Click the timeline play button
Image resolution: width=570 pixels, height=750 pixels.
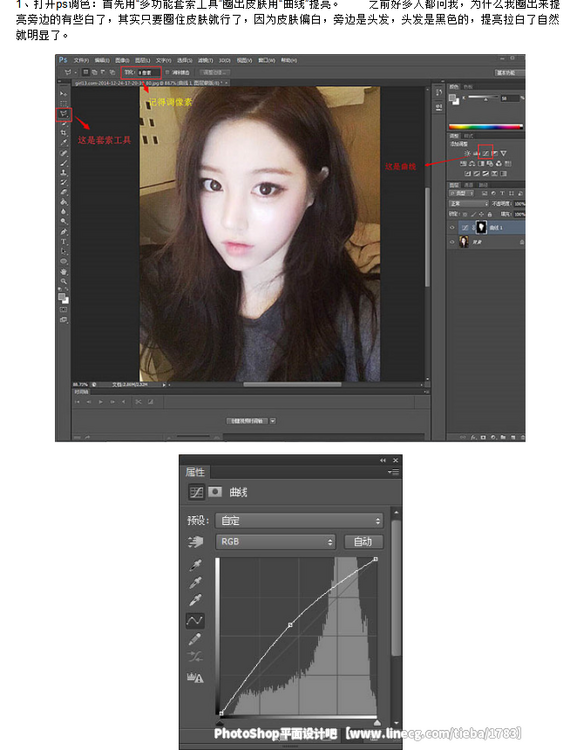click(100, 402)
